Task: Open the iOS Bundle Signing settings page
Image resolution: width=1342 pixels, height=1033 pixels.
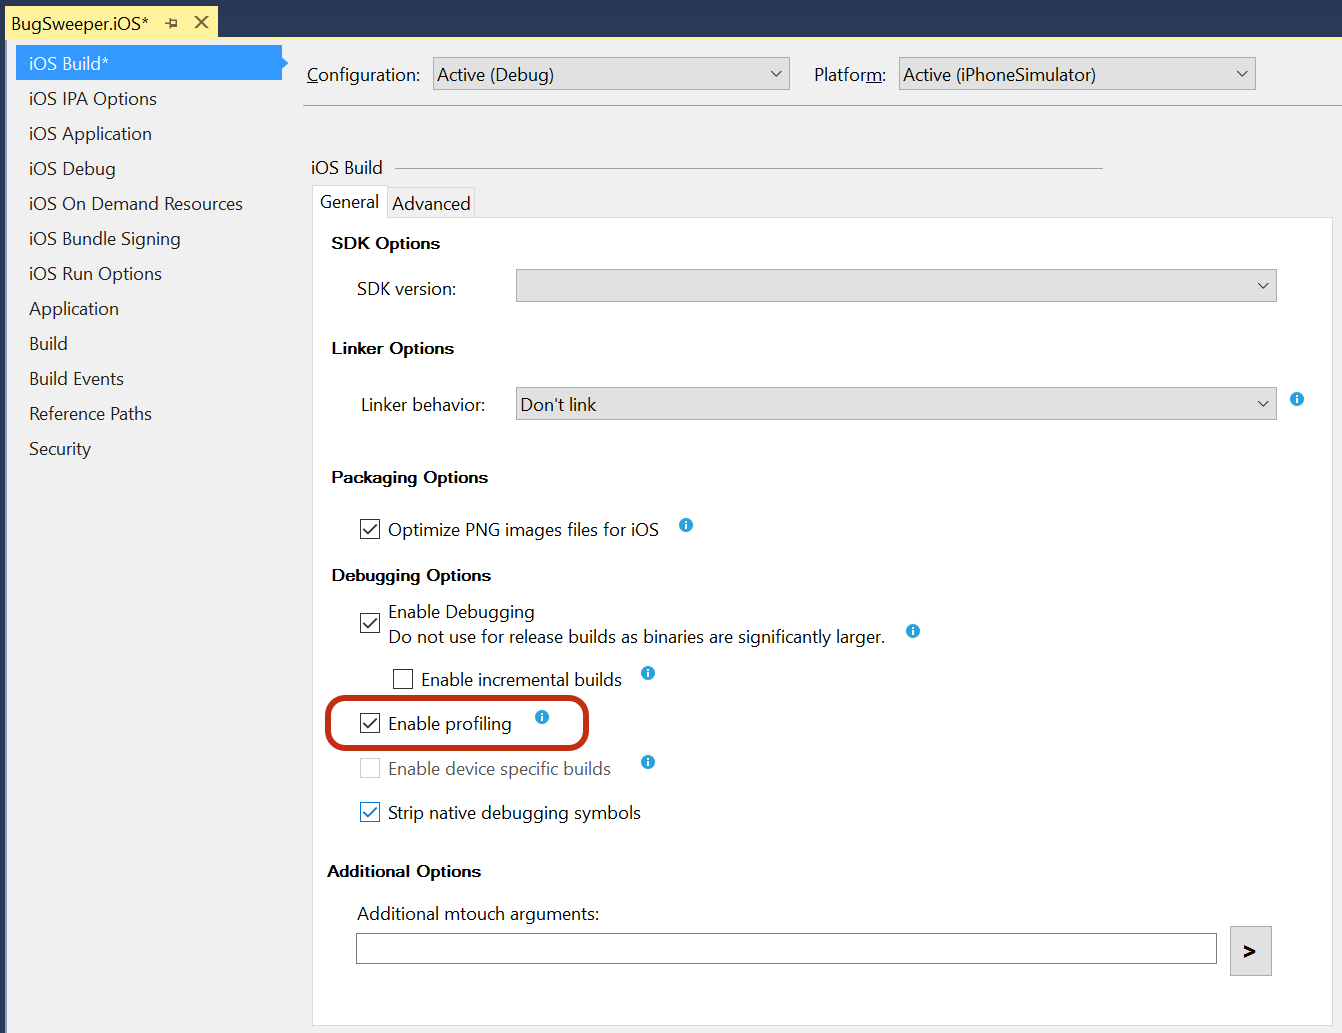Action: pyautogui.click(x=104, y=238)
